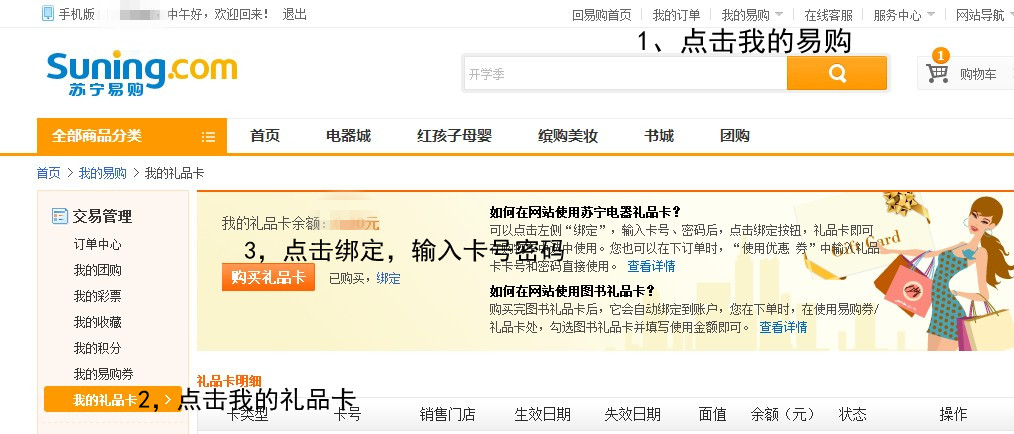Screen dimensions: 1014x434
Task: Click the 余额（元） column header
Action: (x=782, y=414)
